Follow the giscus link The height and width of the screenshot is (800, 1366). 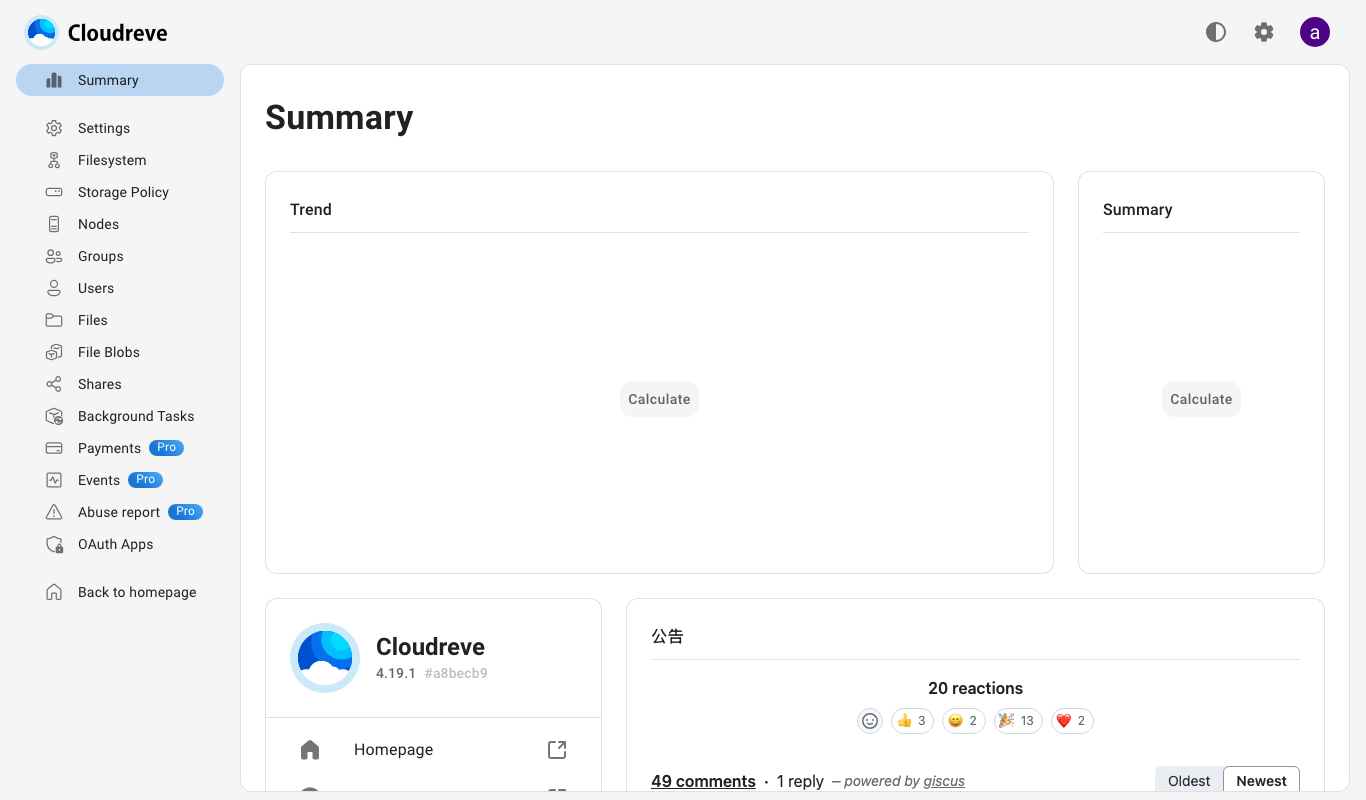pyautogui.click(x=944, y=781)
